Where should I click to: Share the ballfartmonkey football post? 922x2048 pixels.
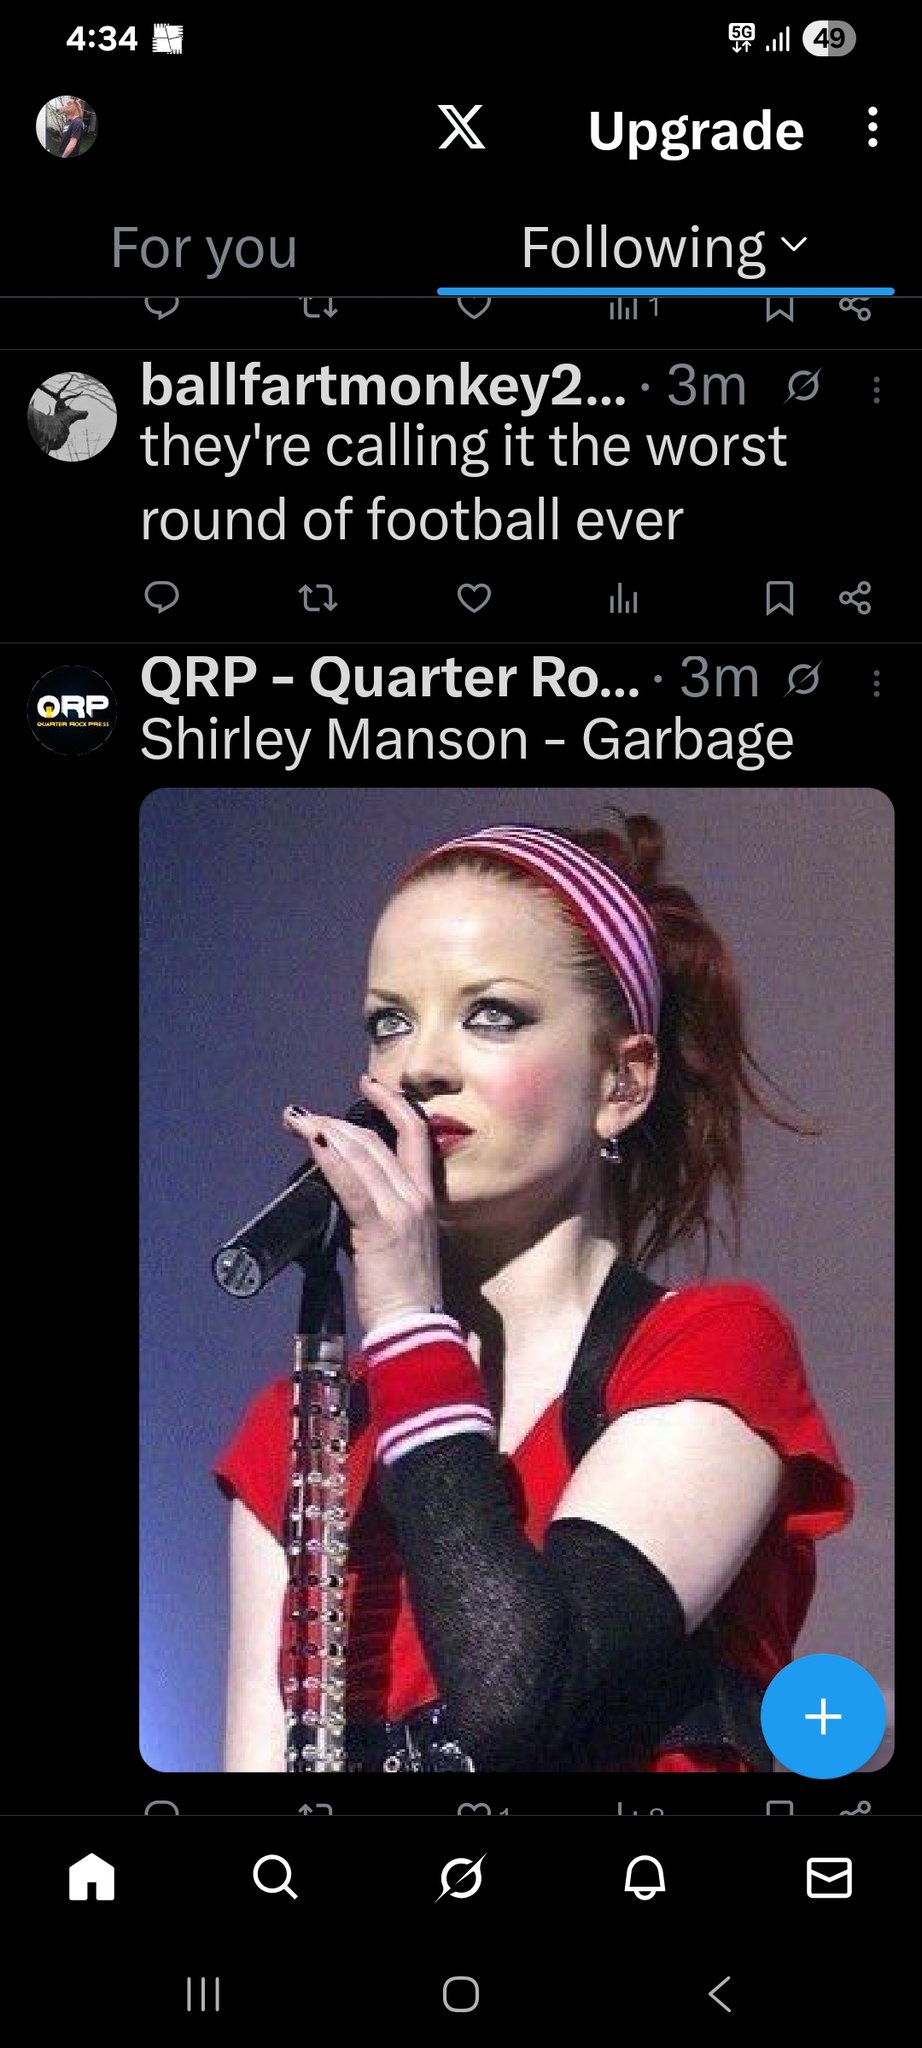855,598
